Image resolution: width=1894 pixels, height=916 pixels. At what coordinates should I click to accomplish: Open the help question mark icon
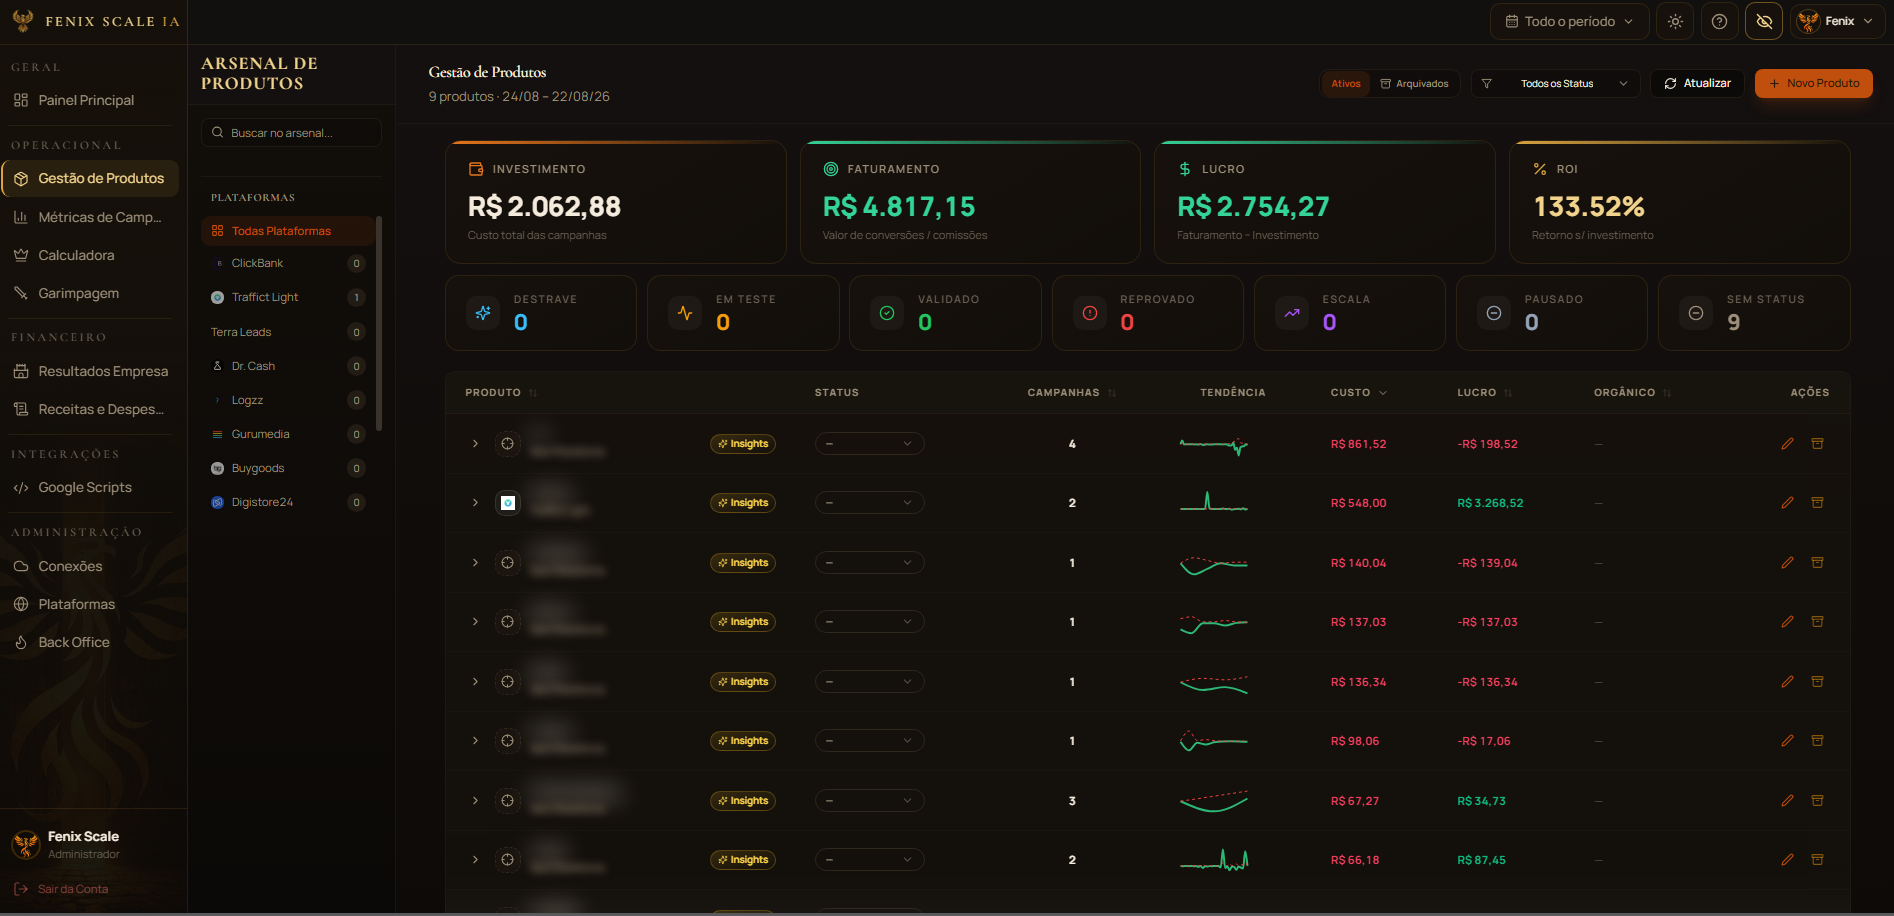(x=1719, y=21)
